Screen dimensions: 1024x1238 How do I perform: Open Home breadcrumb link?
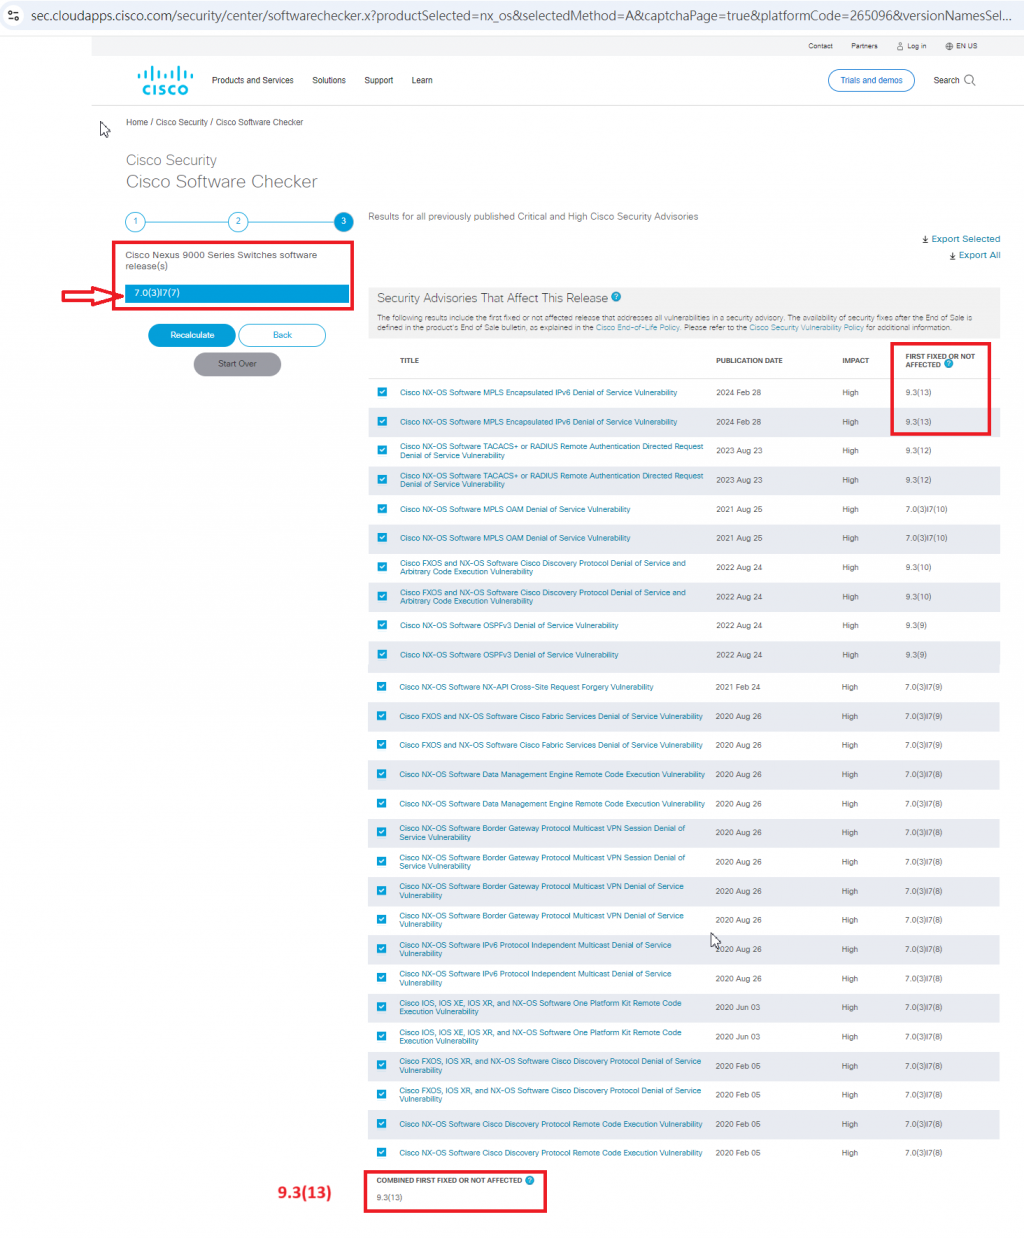[137, 122]
